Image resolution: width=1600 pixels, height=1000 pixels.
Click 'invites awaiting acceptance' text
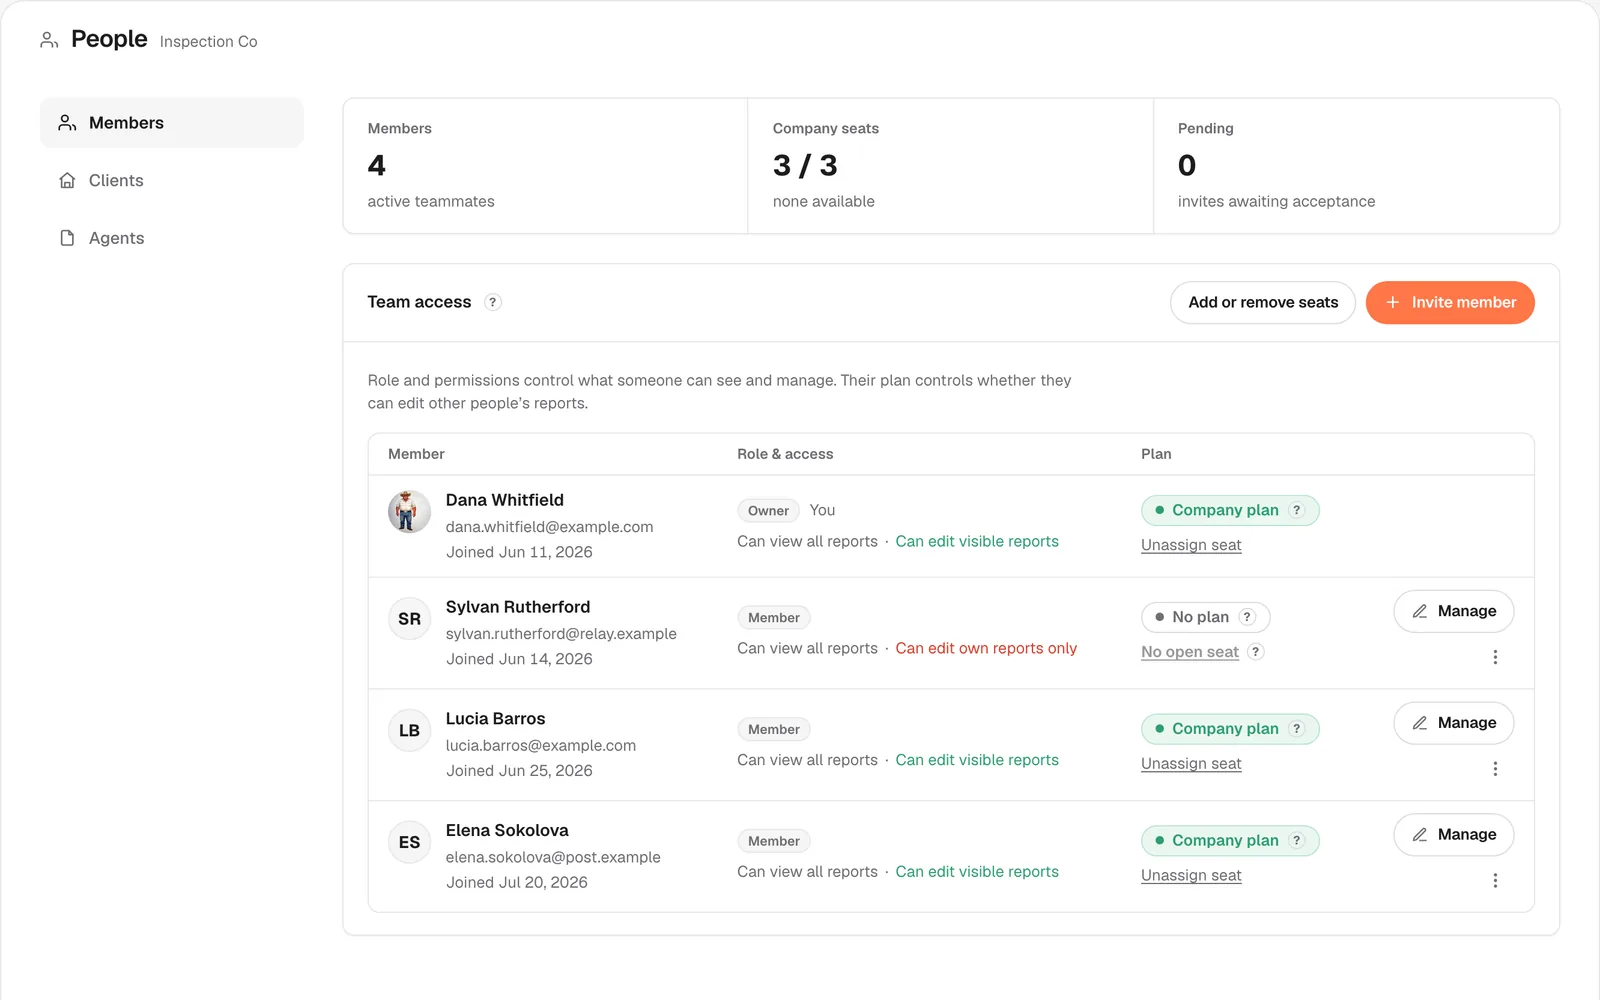pos(1276,202)
